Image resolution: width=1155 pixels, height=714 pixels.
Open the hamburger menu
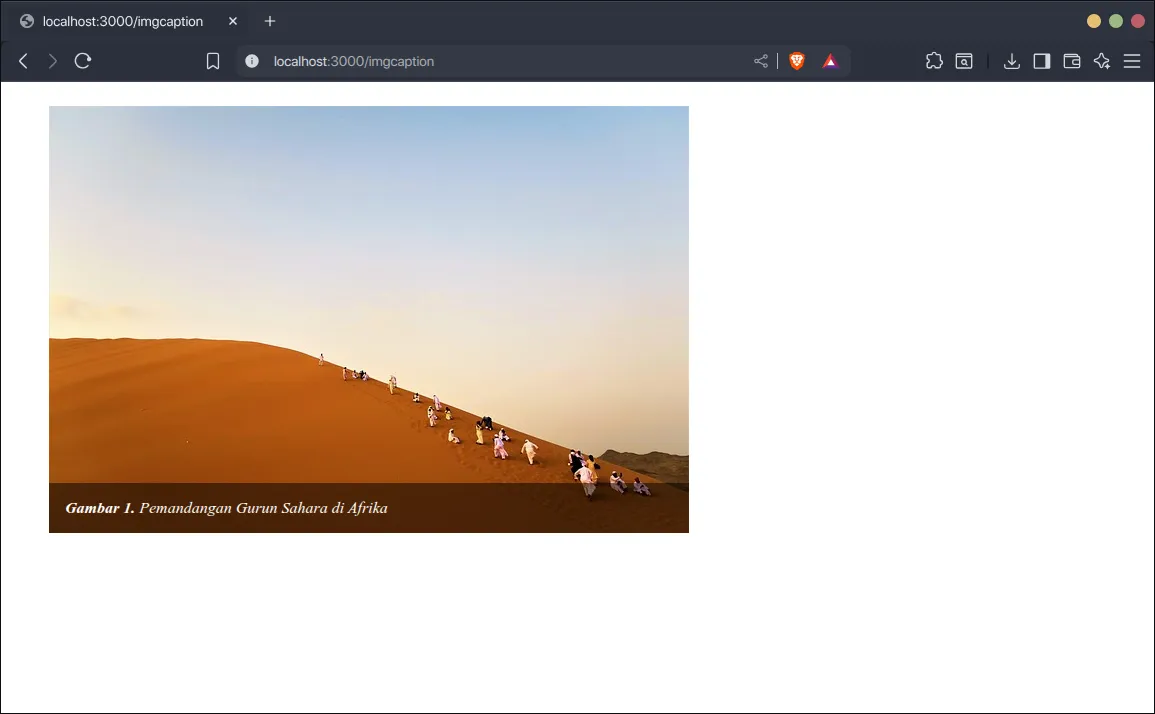(1131, 60)
